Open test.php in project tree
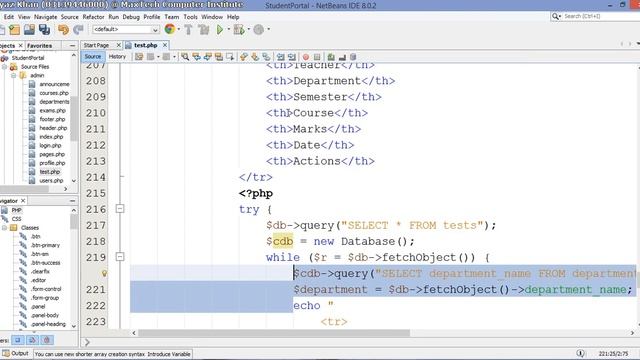The width and height of the screenshot is (640, 360). [50, 172]
